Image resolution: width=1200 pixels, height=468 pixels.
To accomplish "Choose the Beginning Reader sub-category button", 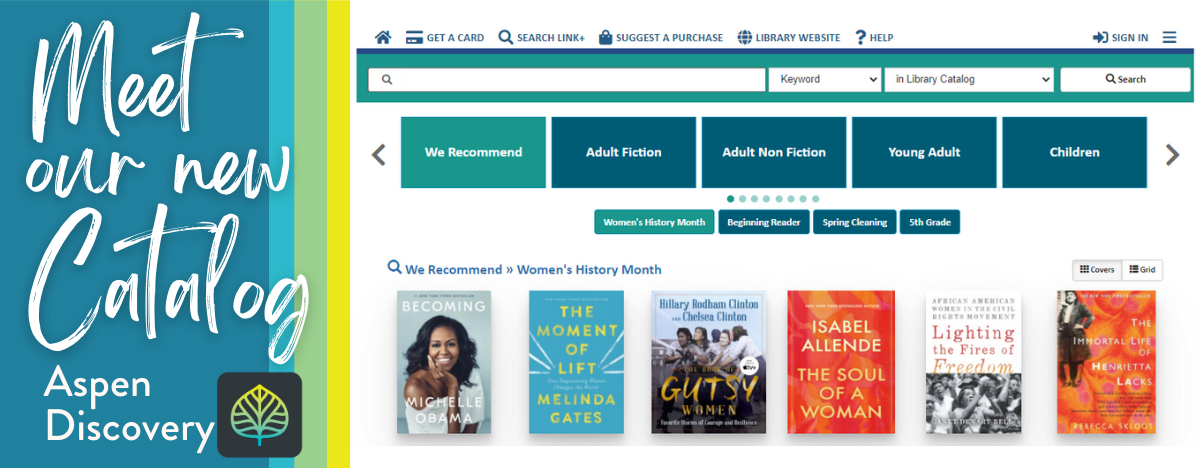I will coord(764,222).
